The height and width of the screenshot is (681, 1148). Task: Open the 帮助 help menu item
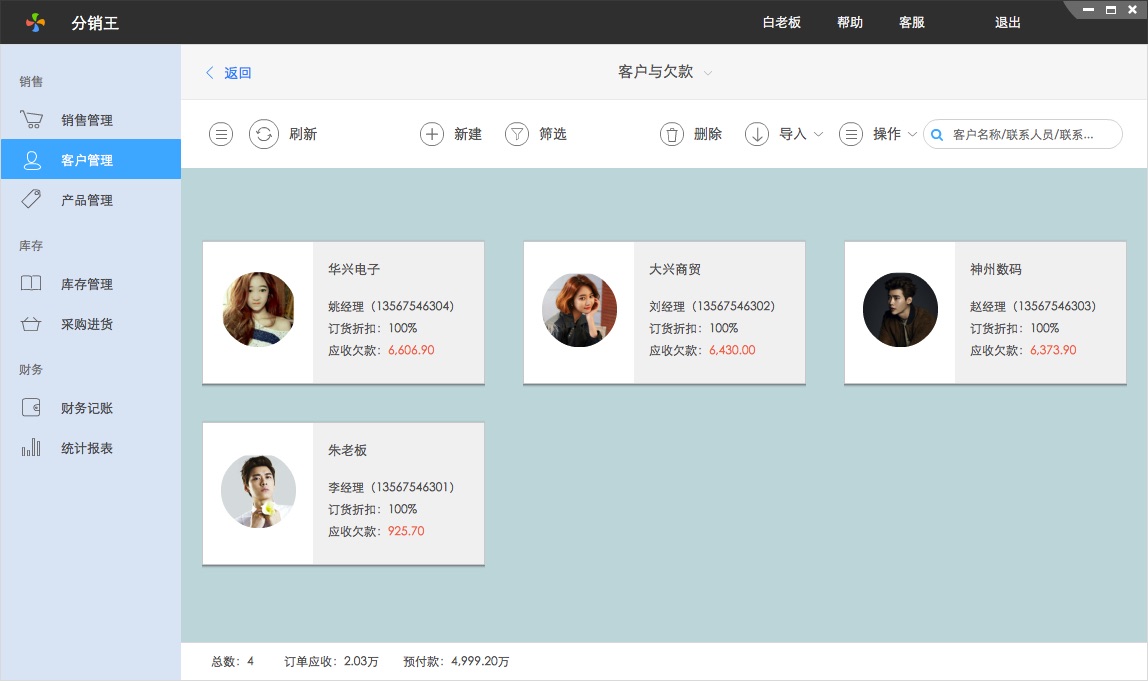pyautogui.click(x=850, y=22)
